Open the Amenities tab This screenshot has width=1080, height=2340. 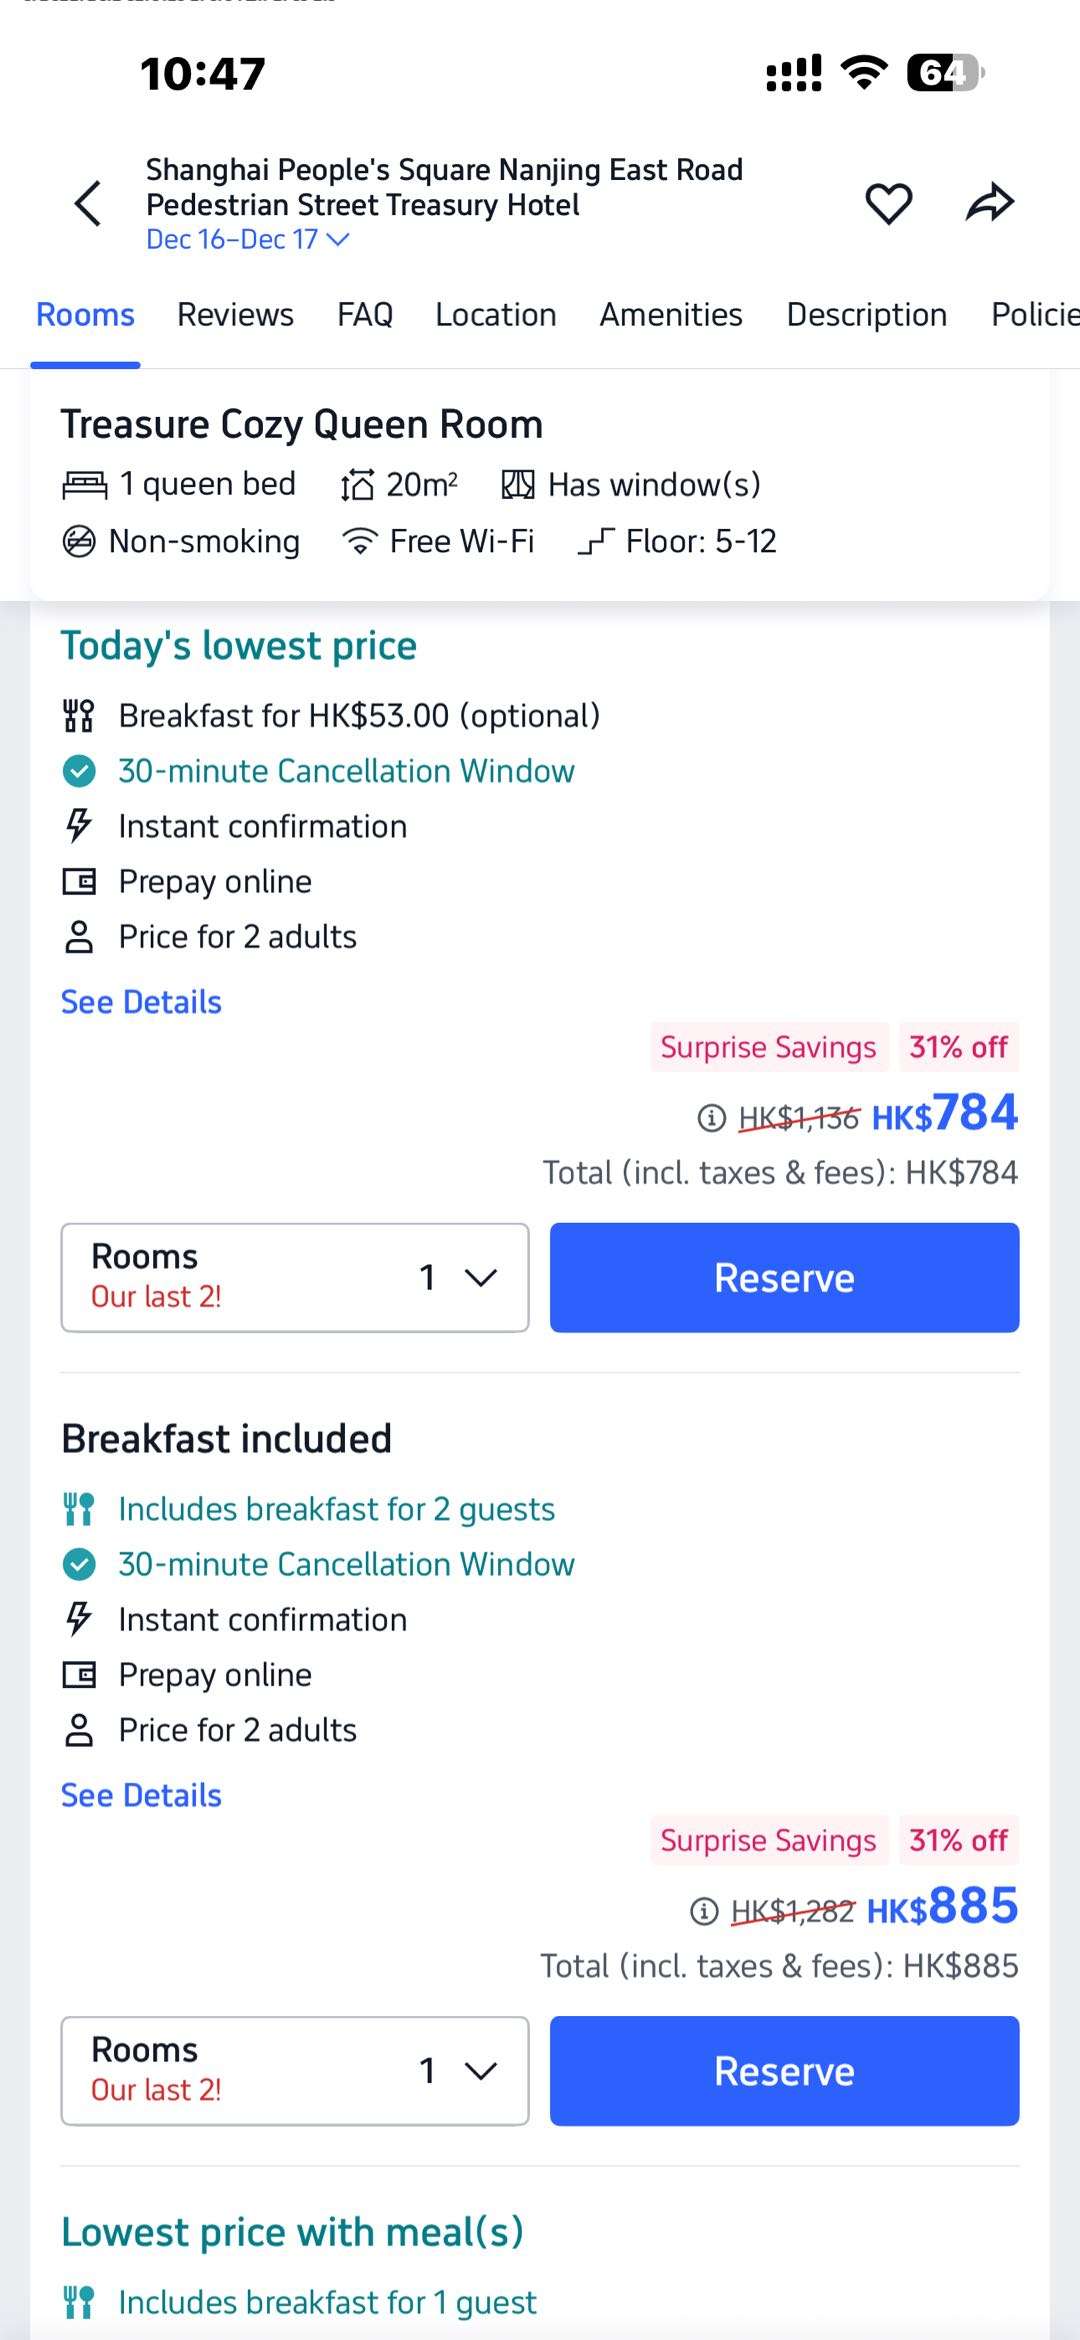click(x=670, y=313)
